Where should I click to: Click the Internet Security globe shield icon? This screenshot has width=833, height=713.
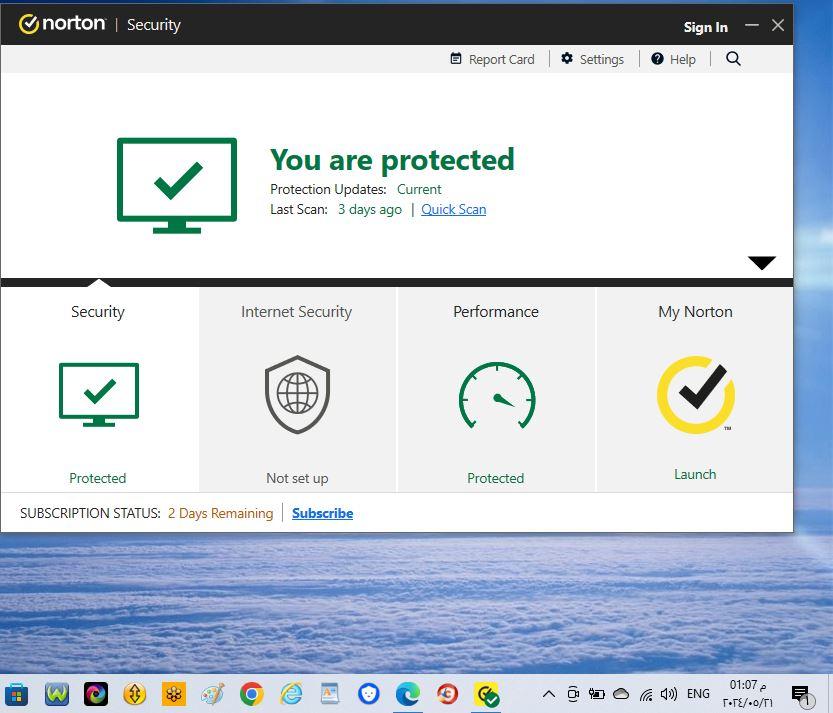tap(298, 394)
